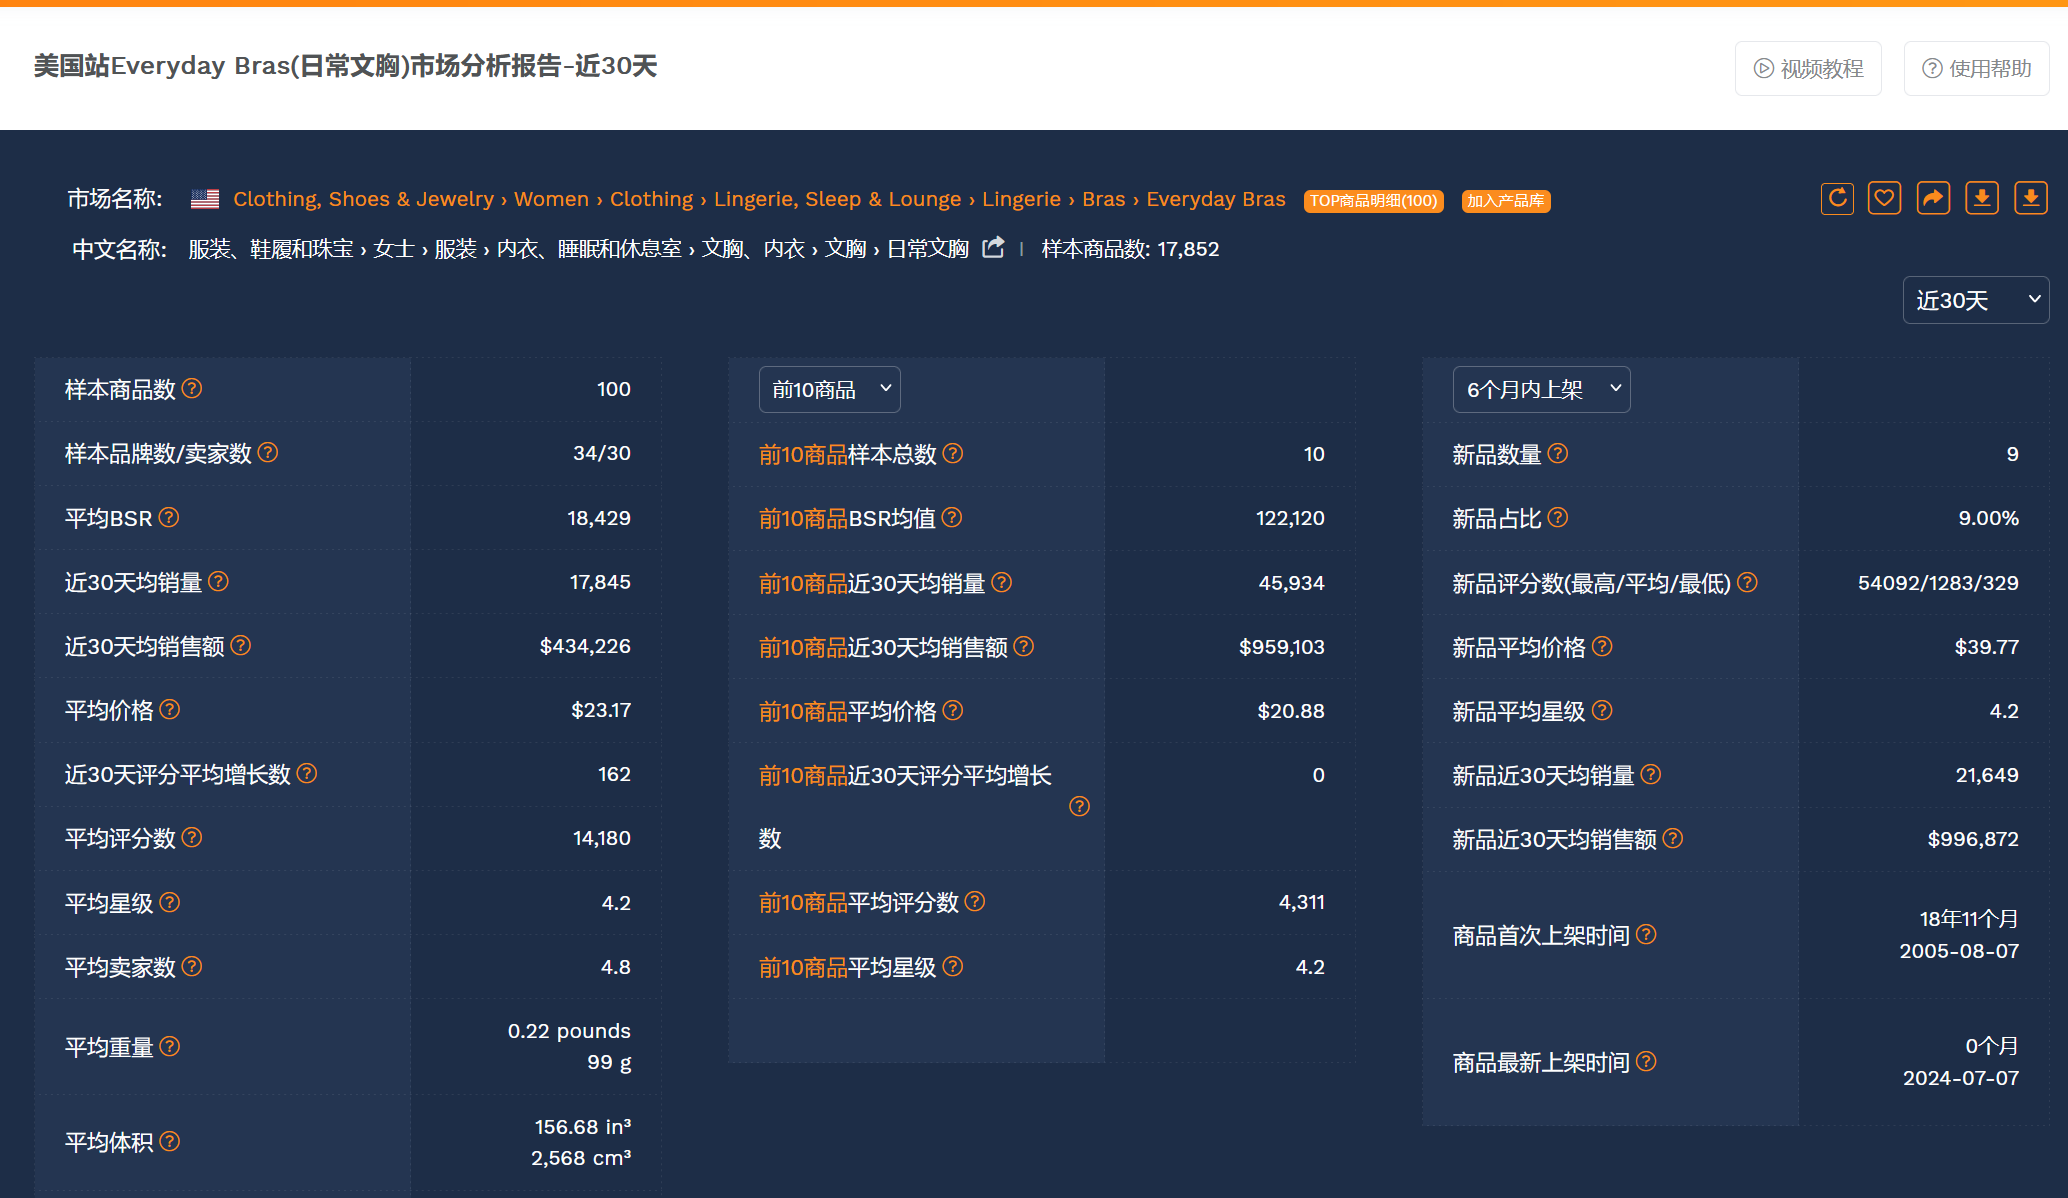Viewport: 2068px width, 1198px height.
Task: Click the Everyday Bras breadcrumb link
Action: [1215, 199]
